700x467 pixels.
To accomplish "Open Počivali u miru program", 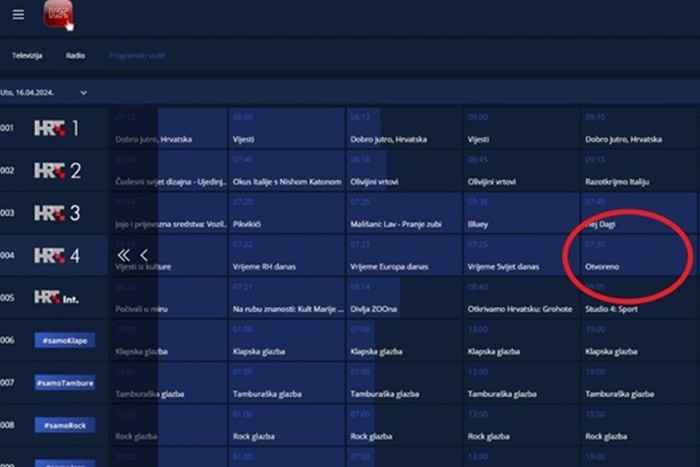I will coord(170,298).
